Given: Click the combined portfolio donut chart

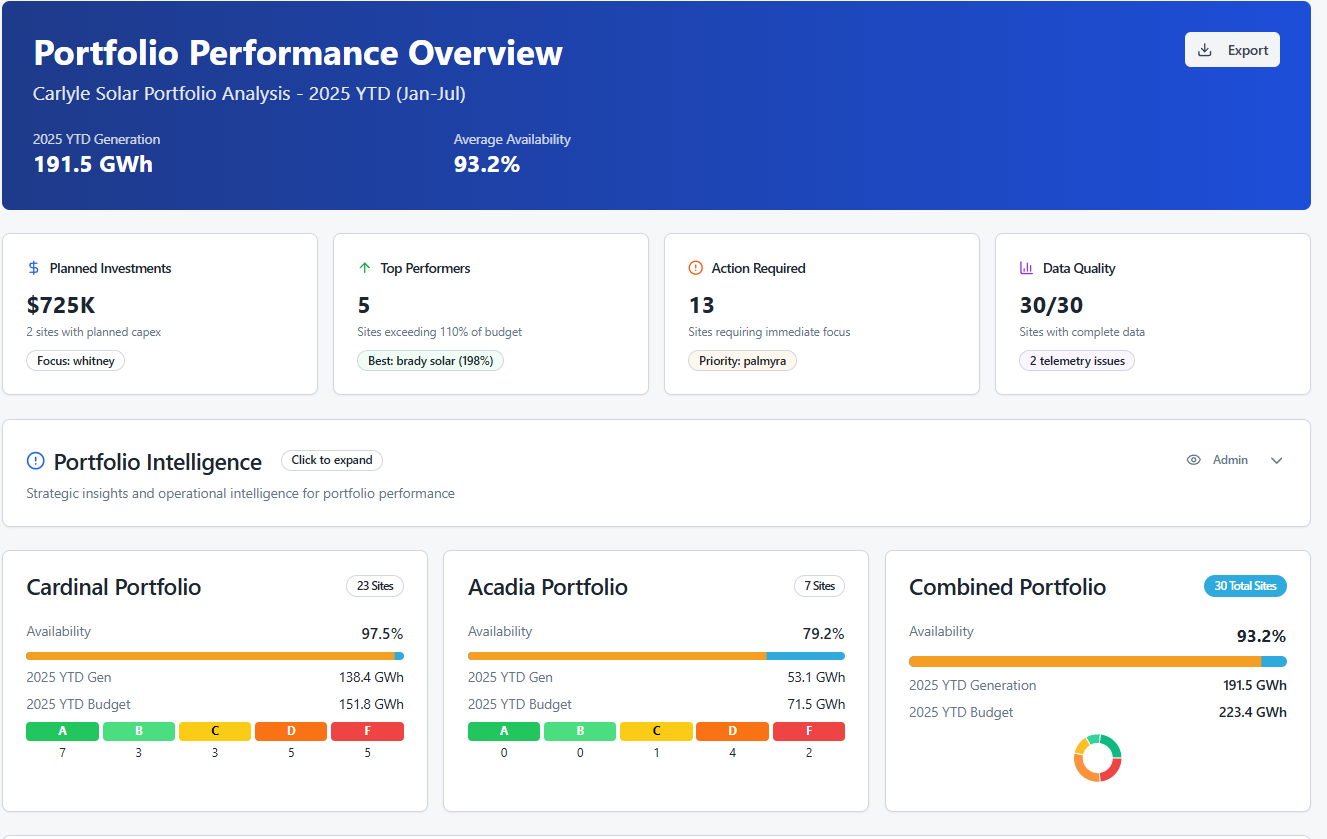Looking at the screenshot, I should click(x=1097, y=758).
